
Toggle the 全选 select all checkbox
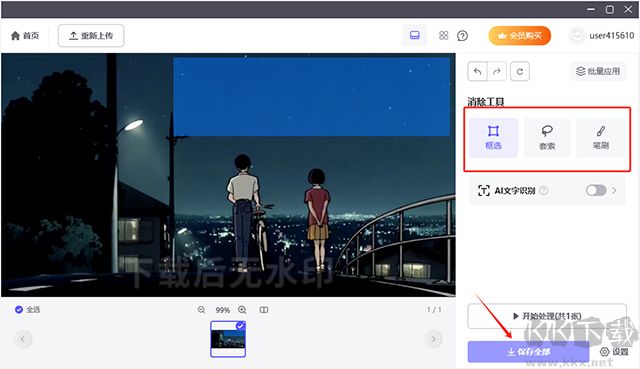[19, 309]
